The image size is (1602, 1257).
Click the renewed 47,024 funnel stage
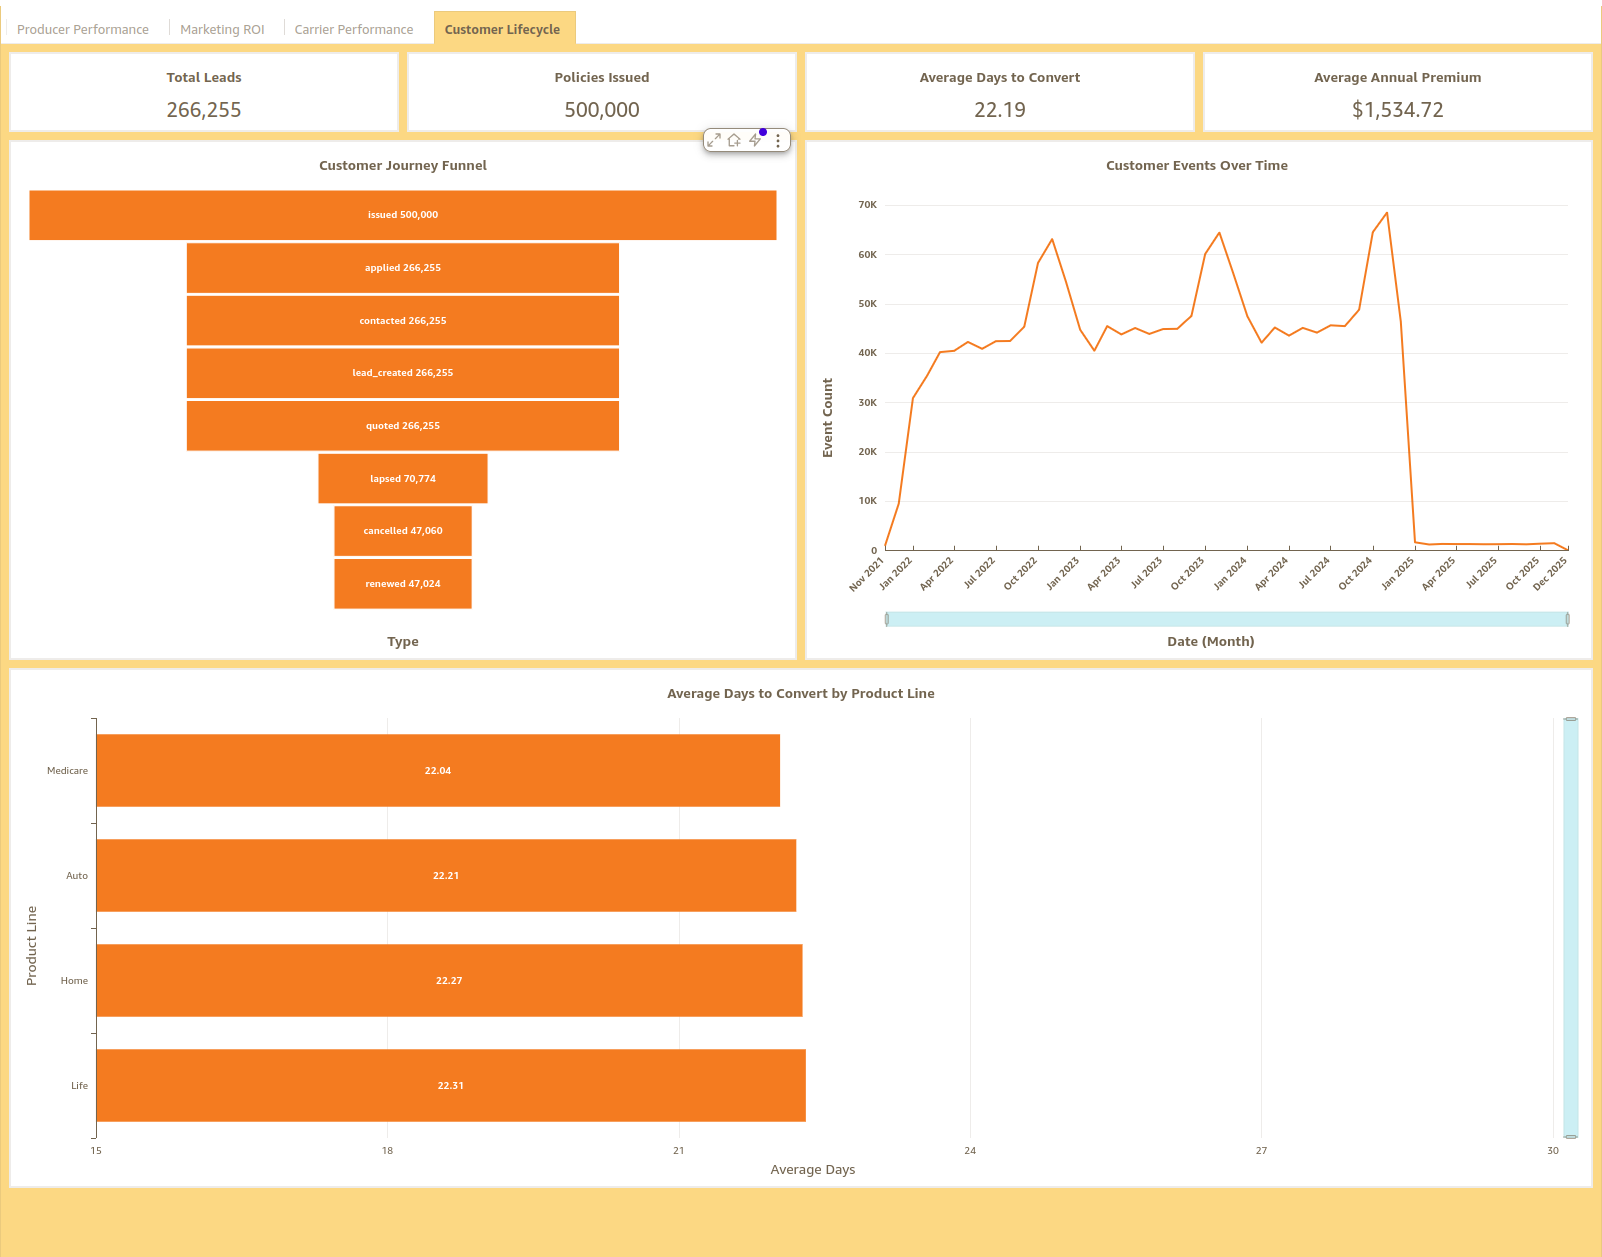[x=403, y=583]
